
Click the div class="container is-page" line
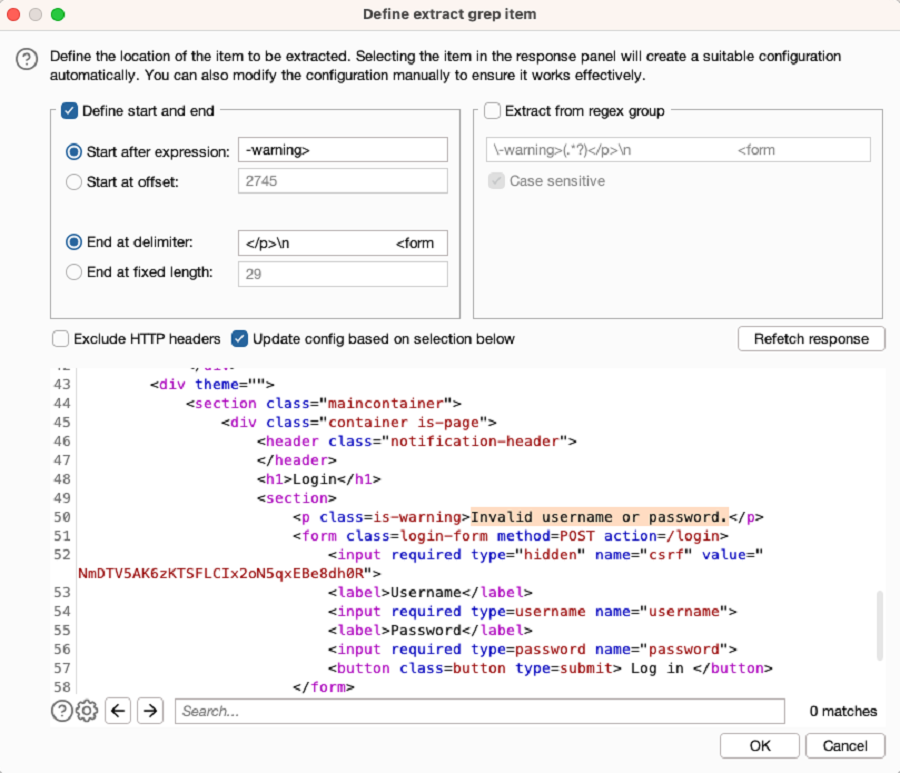tap(359, 422)
